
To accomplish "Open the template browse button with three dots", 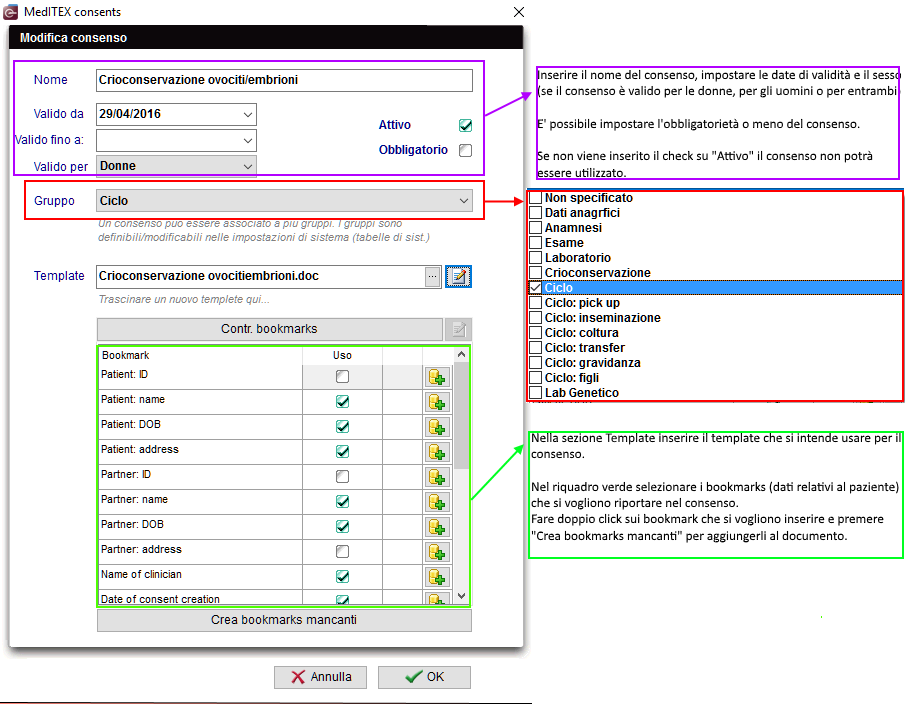I will click(x=432, y=277).
